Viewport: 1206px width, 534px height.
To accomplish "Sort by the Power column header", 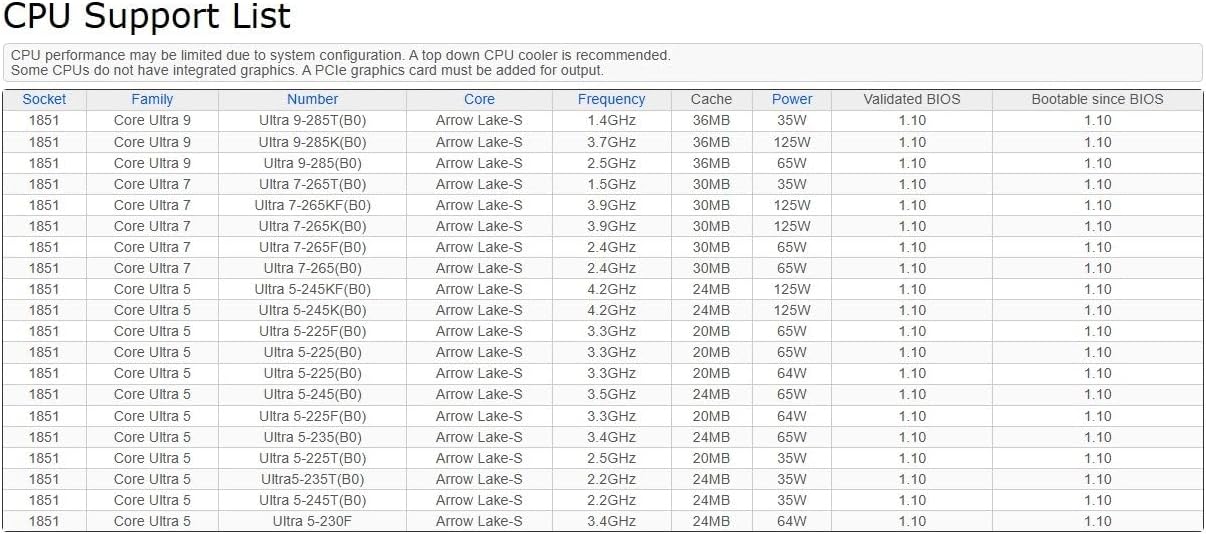I will click(792, 99).
